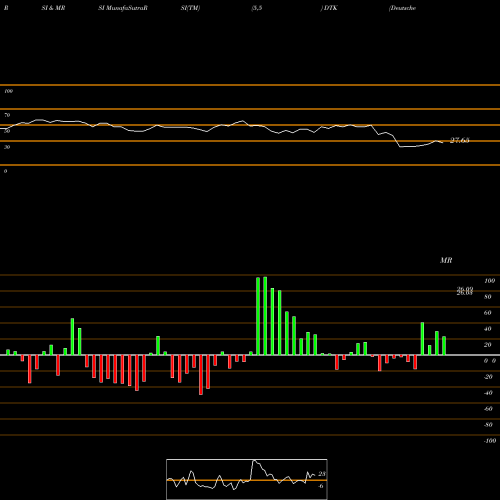
Task: Click the MR label above the bar chart
Action: (446, 260)
